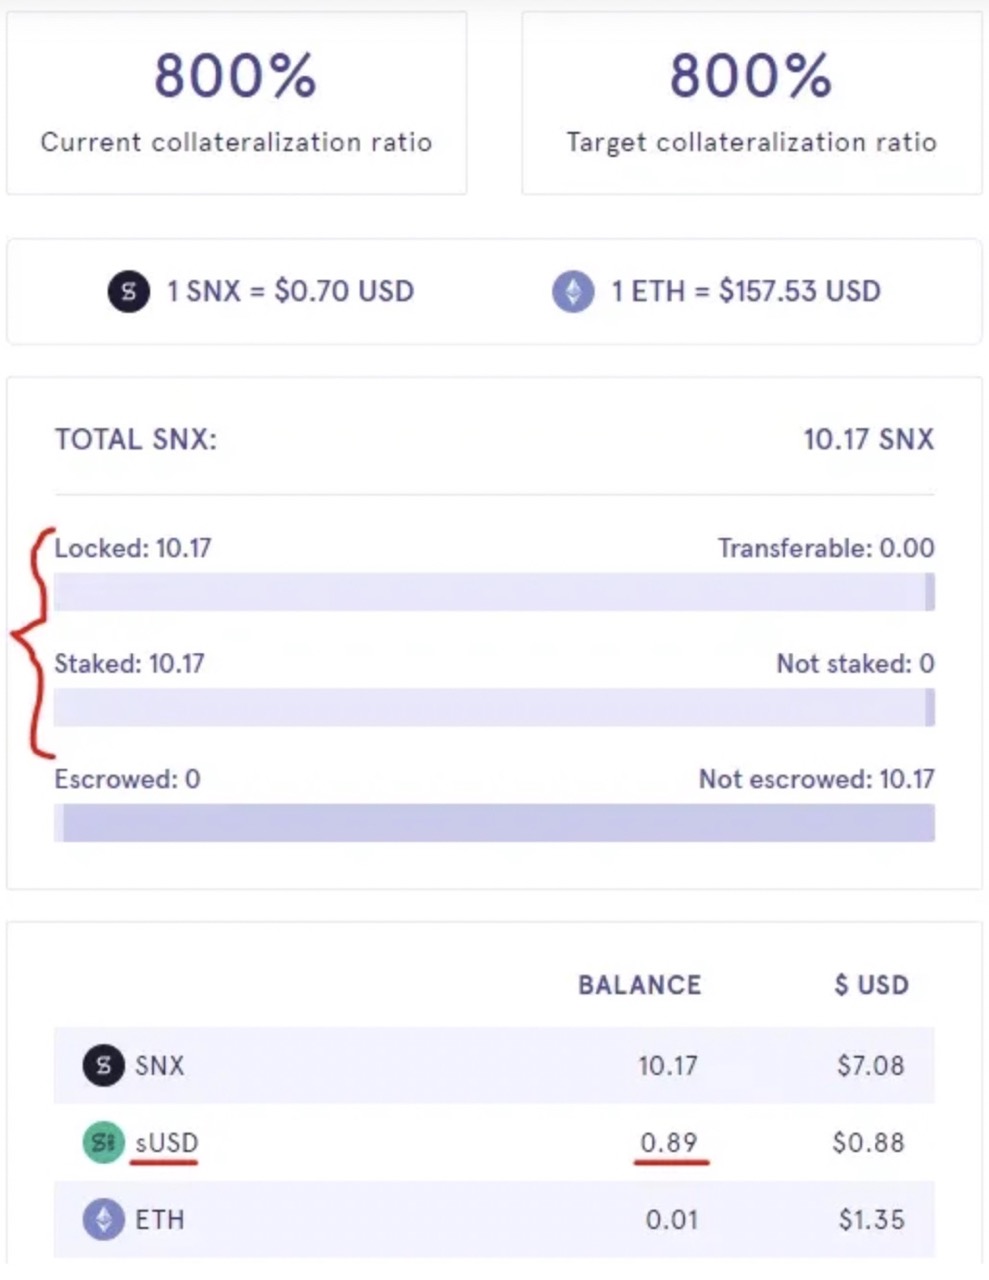Toggle the Locked SNX progress bar
This screenshot has height=1280, width=989.
pos(495,592)
